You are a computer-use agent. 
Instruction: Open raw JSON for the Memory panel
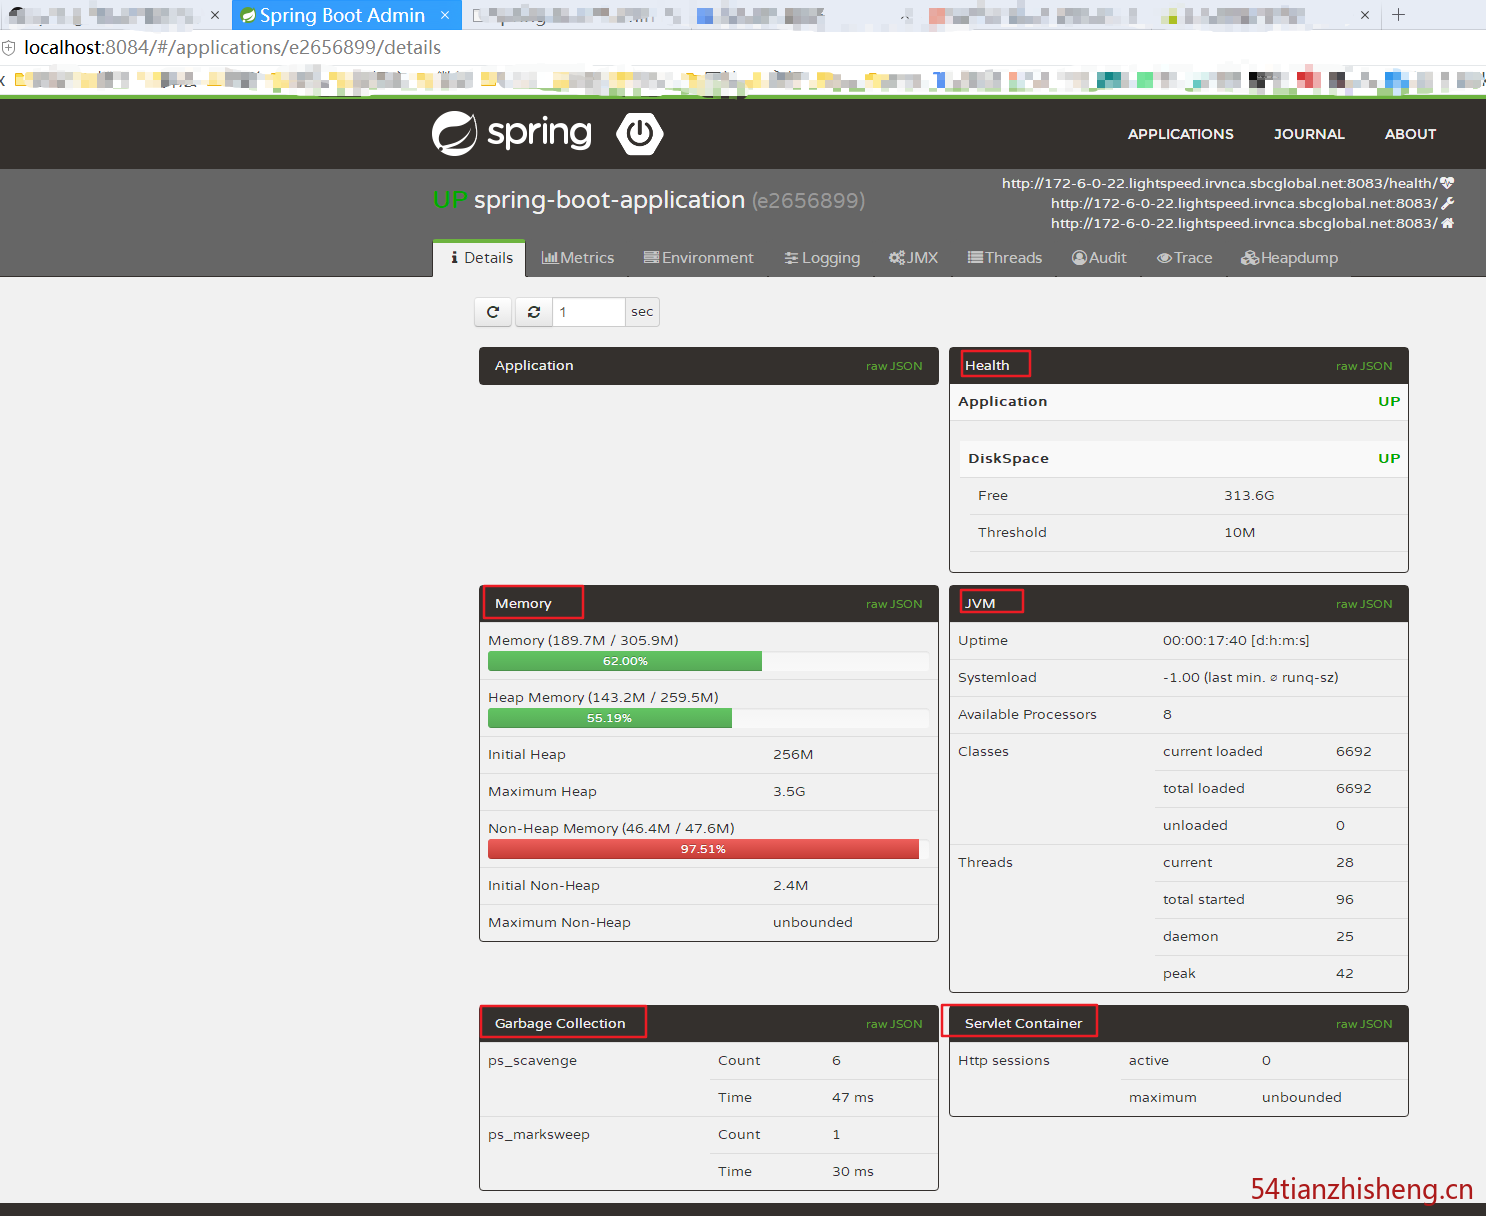point(894,603)
